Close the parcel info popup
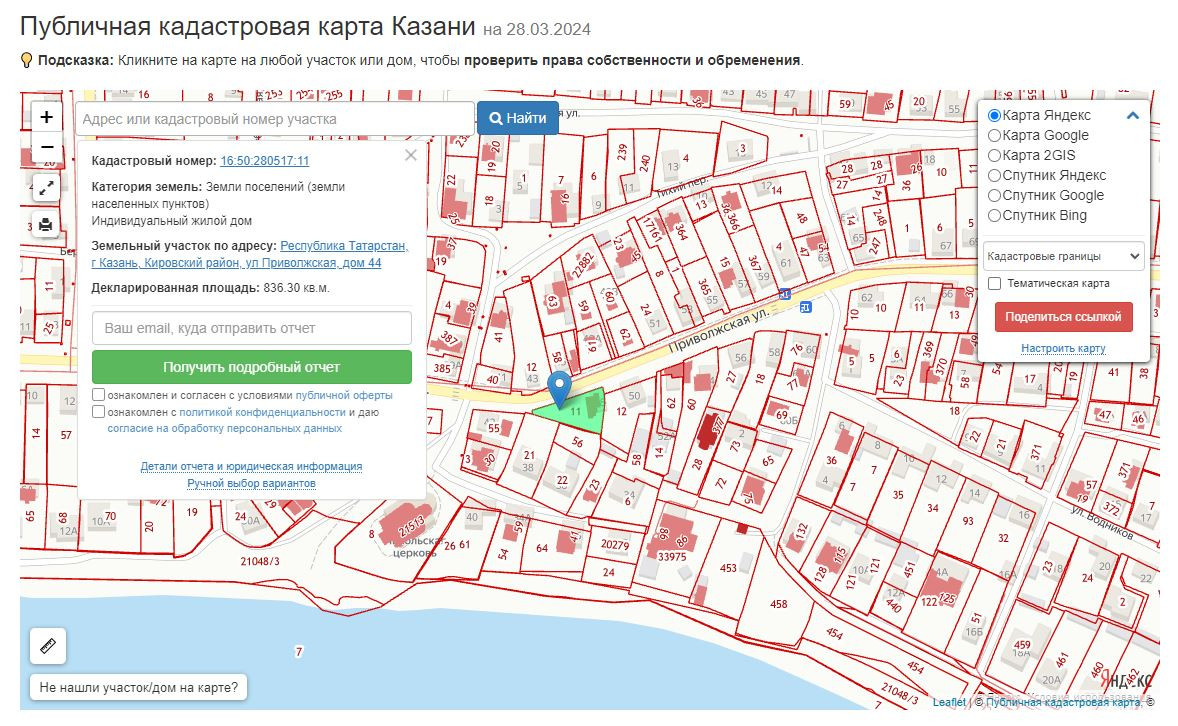 410,156
